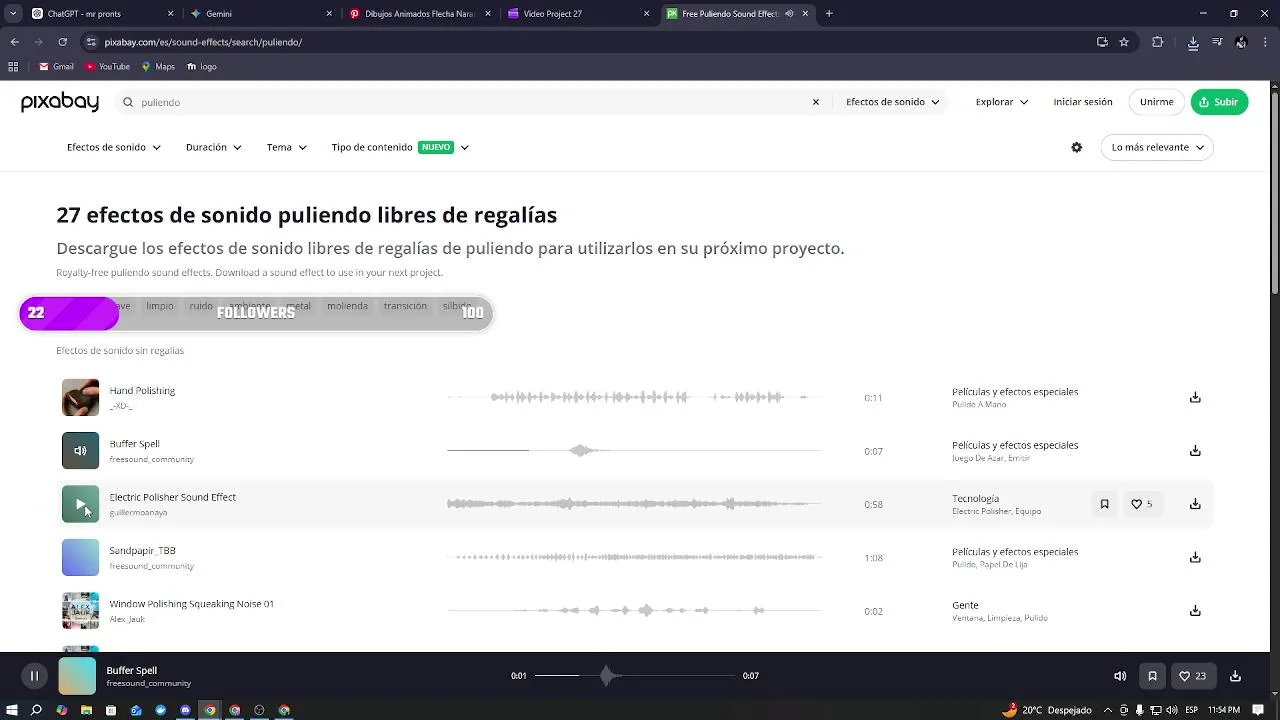The image size is (1280, 720).
Task: Click the Buffer Spell speaker thumbnail
Action: (80, 451)
